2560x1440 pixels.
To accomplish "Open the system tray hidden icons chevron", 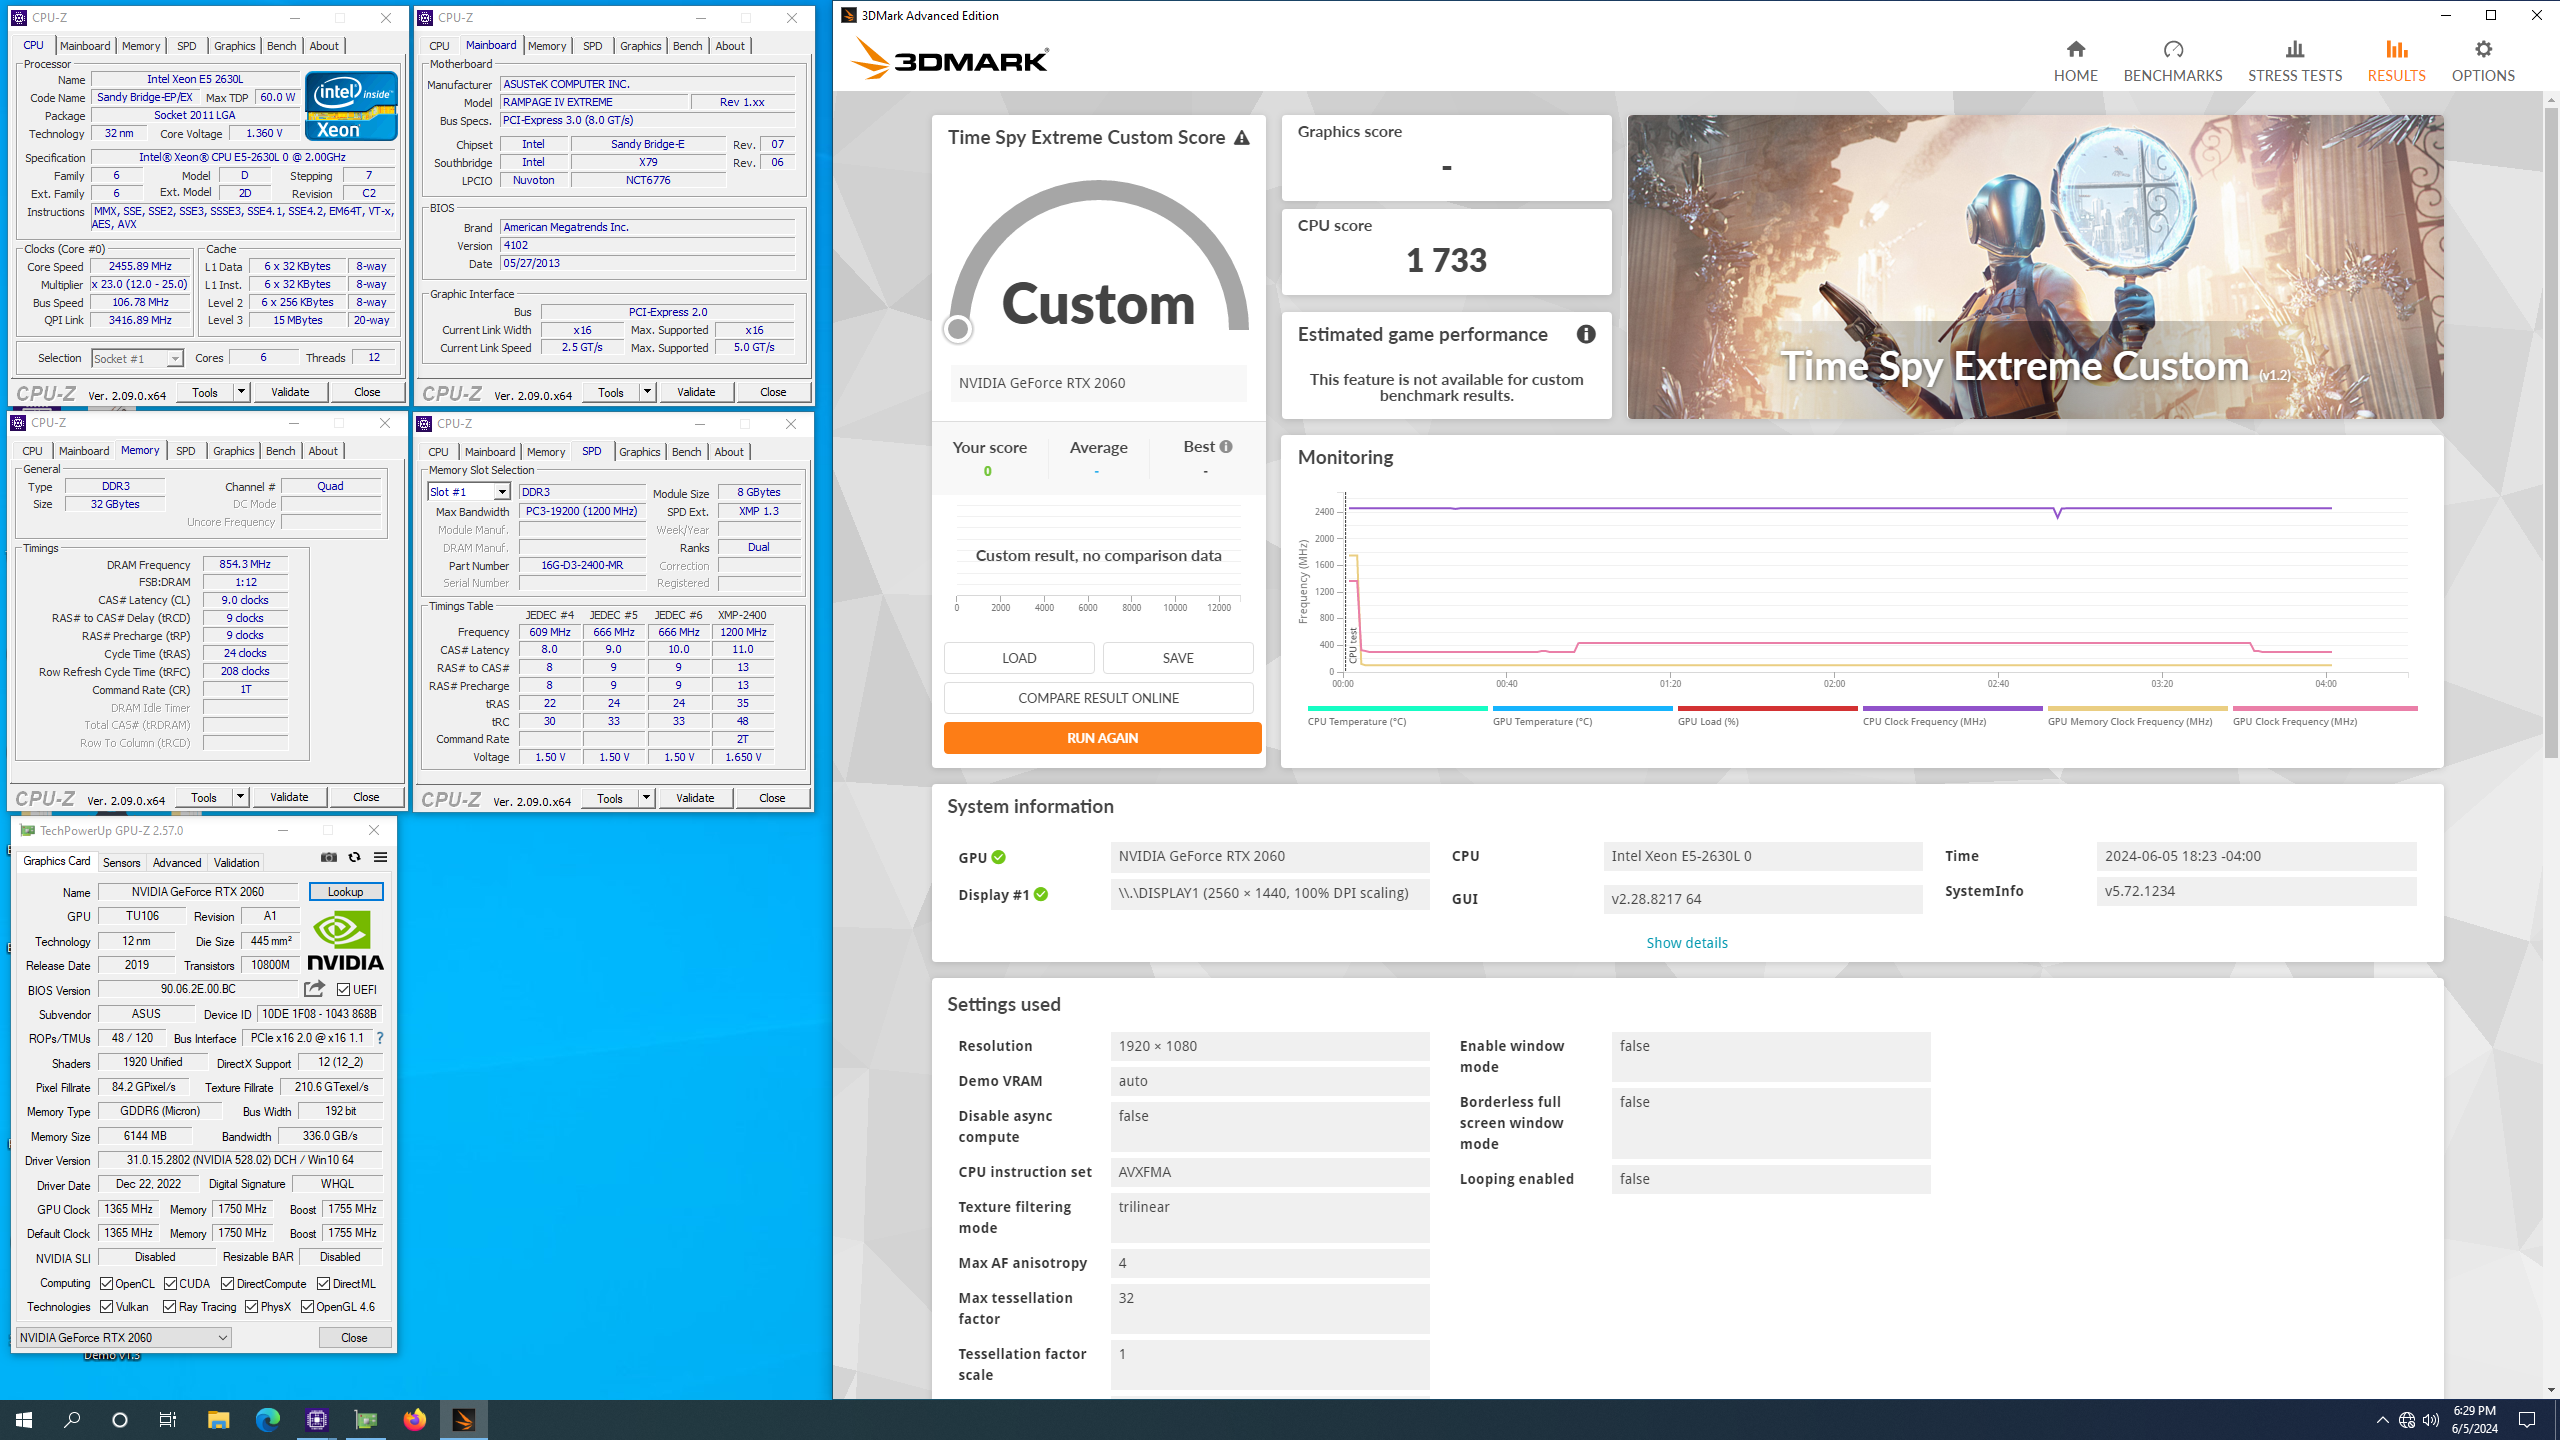I will (2382, 1420).
